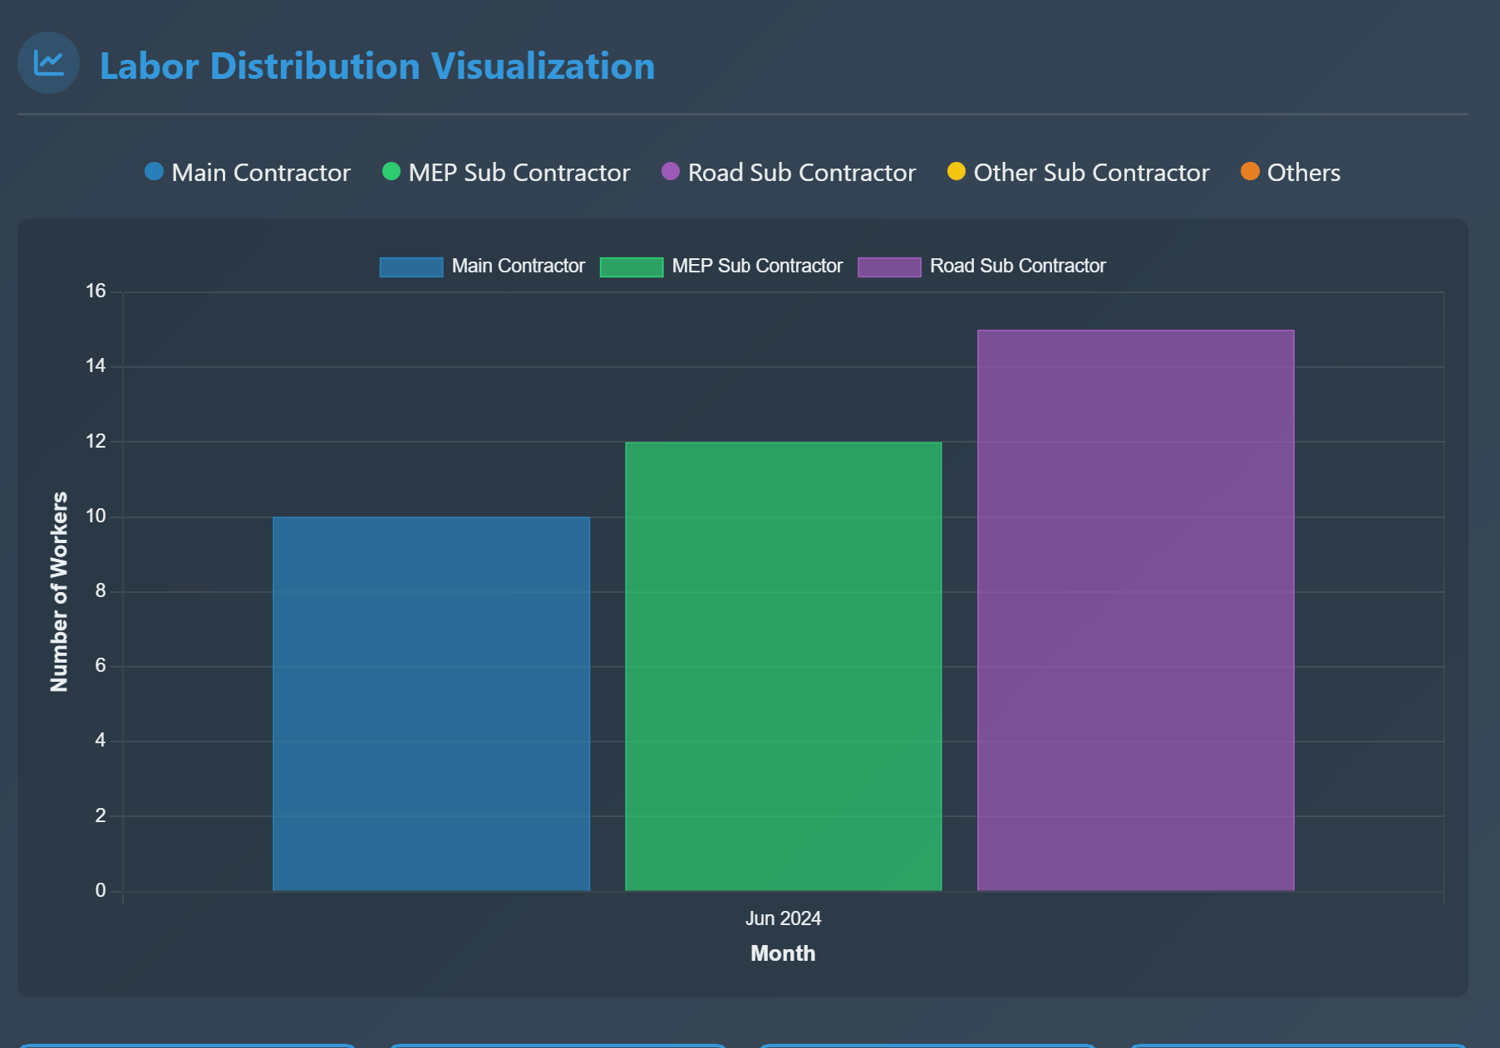Click the purple Road Sub Contractor chart swatch
This screenshot has width=1500, height=1048.
(889, 267)
